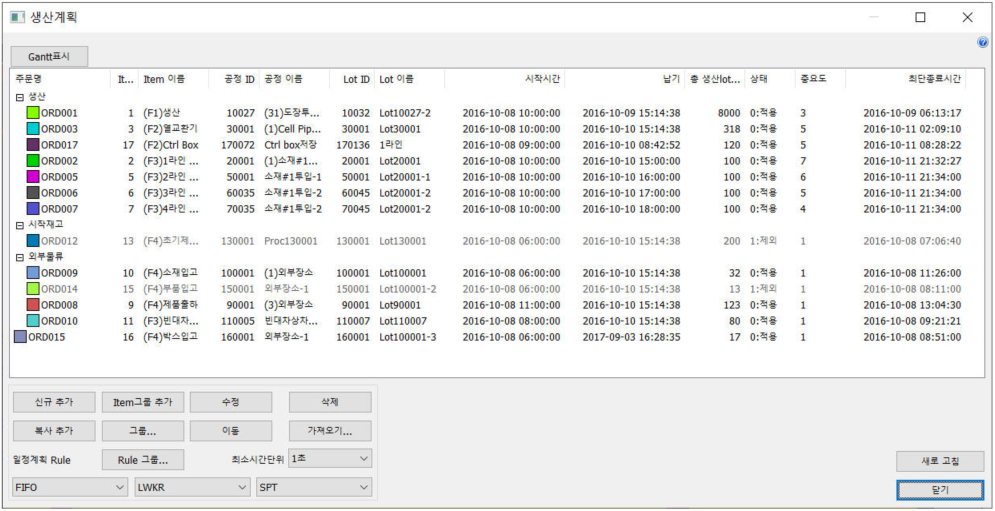The image size is (995, 511).
Task: Click the magenta color swatch of ORD005
Action: 33,177
